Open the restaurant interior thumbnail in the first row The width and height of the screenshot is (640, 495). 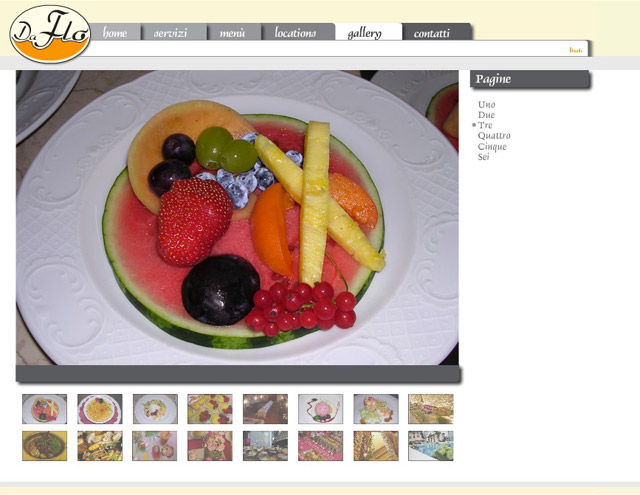265,409
